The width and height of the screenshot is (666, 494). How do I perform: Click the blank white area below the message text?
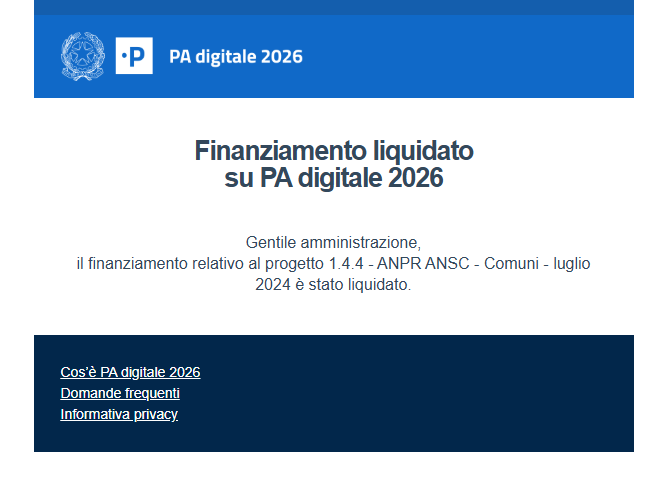(x=333, y=314)
